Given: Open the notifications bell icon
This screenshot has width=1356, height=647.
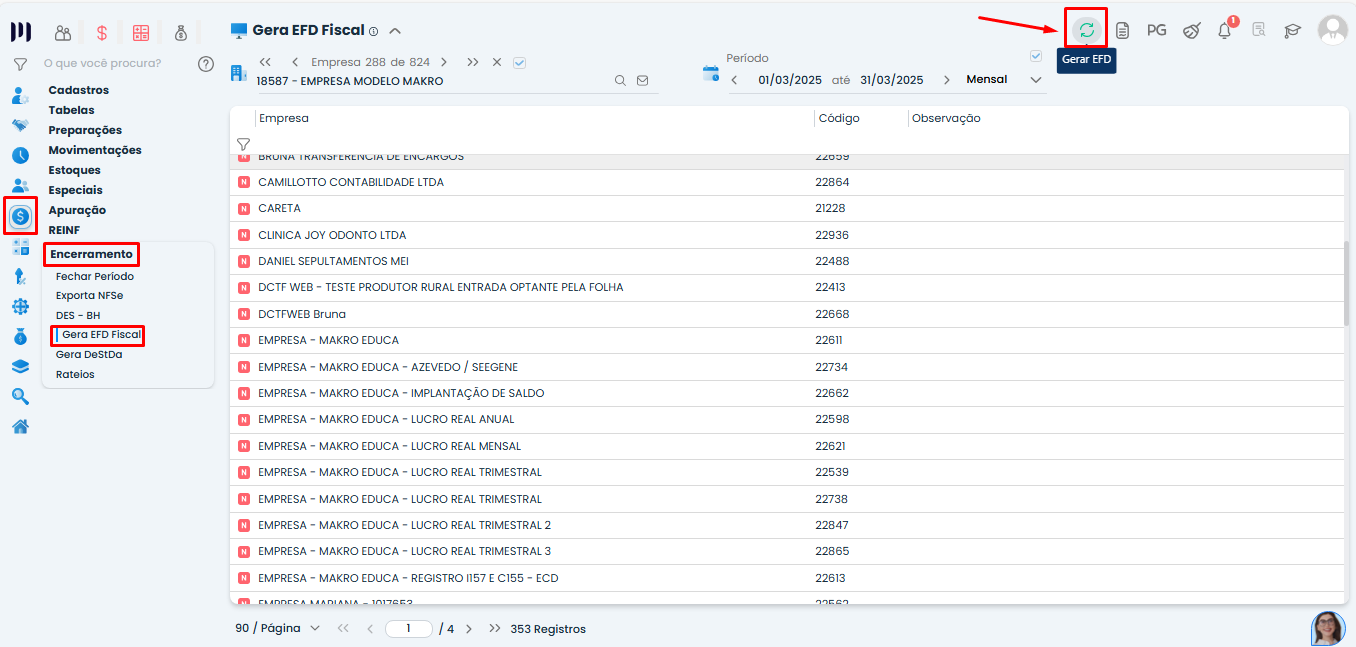Looking at the screenshot, I should click(1224, 31).
